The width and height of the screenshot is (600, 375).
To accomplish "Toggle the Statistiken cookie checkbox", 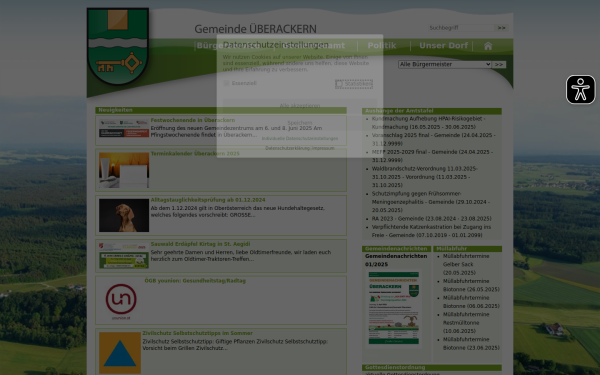I will [339, 83].
